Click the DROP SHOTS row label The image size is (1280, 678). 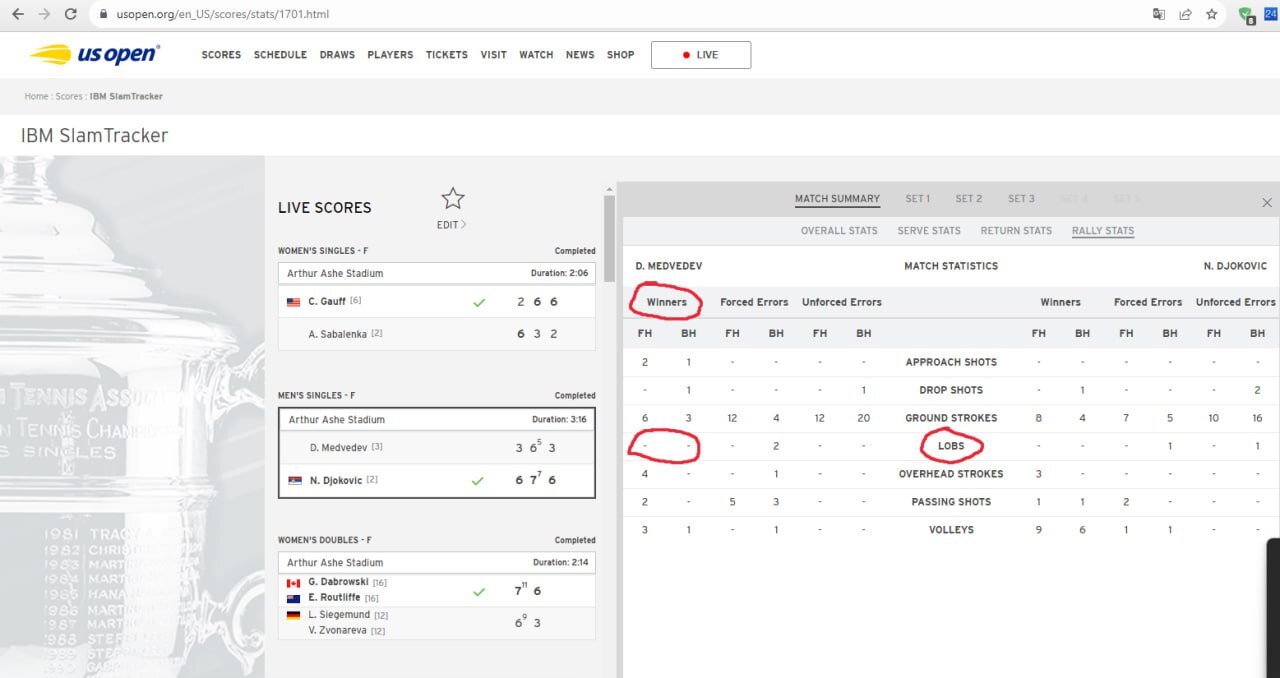[x=951, y=390]
